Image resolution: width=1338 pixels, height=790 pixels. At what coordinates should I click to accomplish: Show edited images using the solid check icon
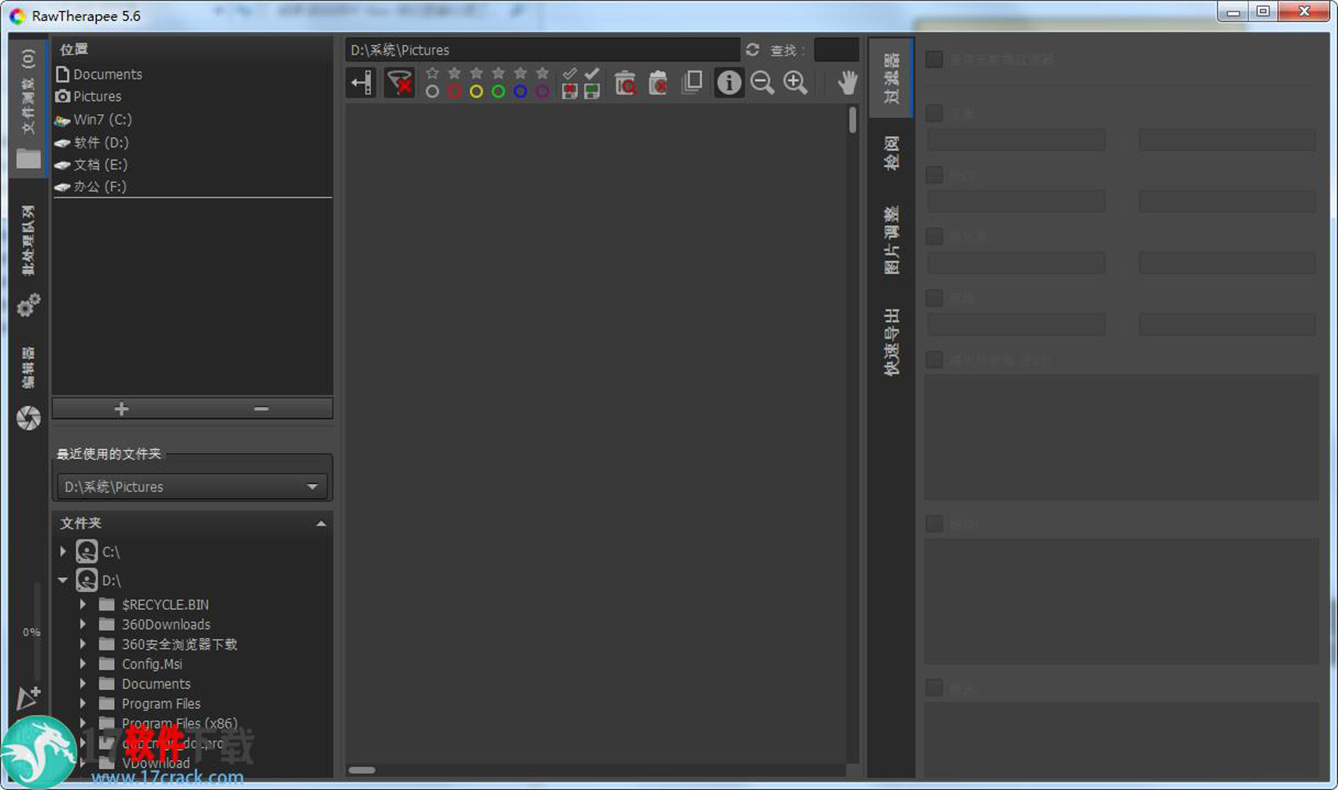click(592, 75)
